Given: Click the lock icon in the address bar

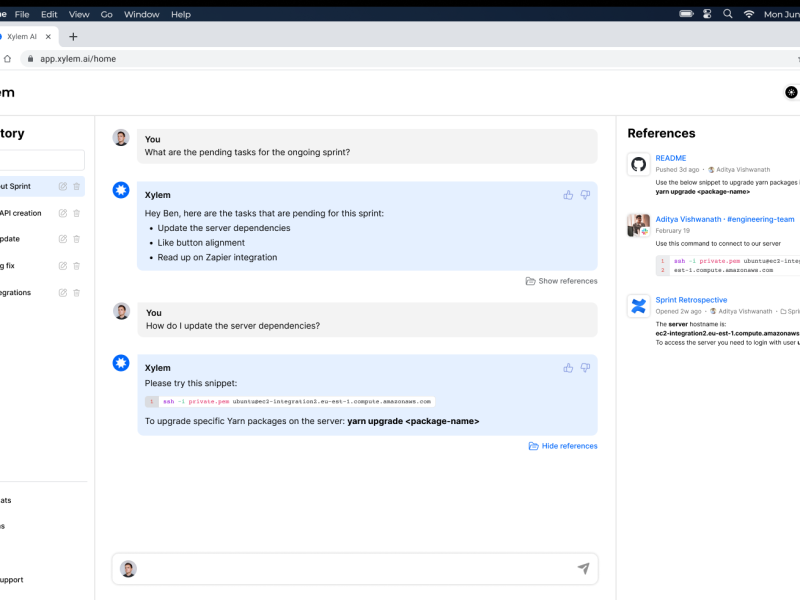Looking at the screenshot, I should click(30, 59).
